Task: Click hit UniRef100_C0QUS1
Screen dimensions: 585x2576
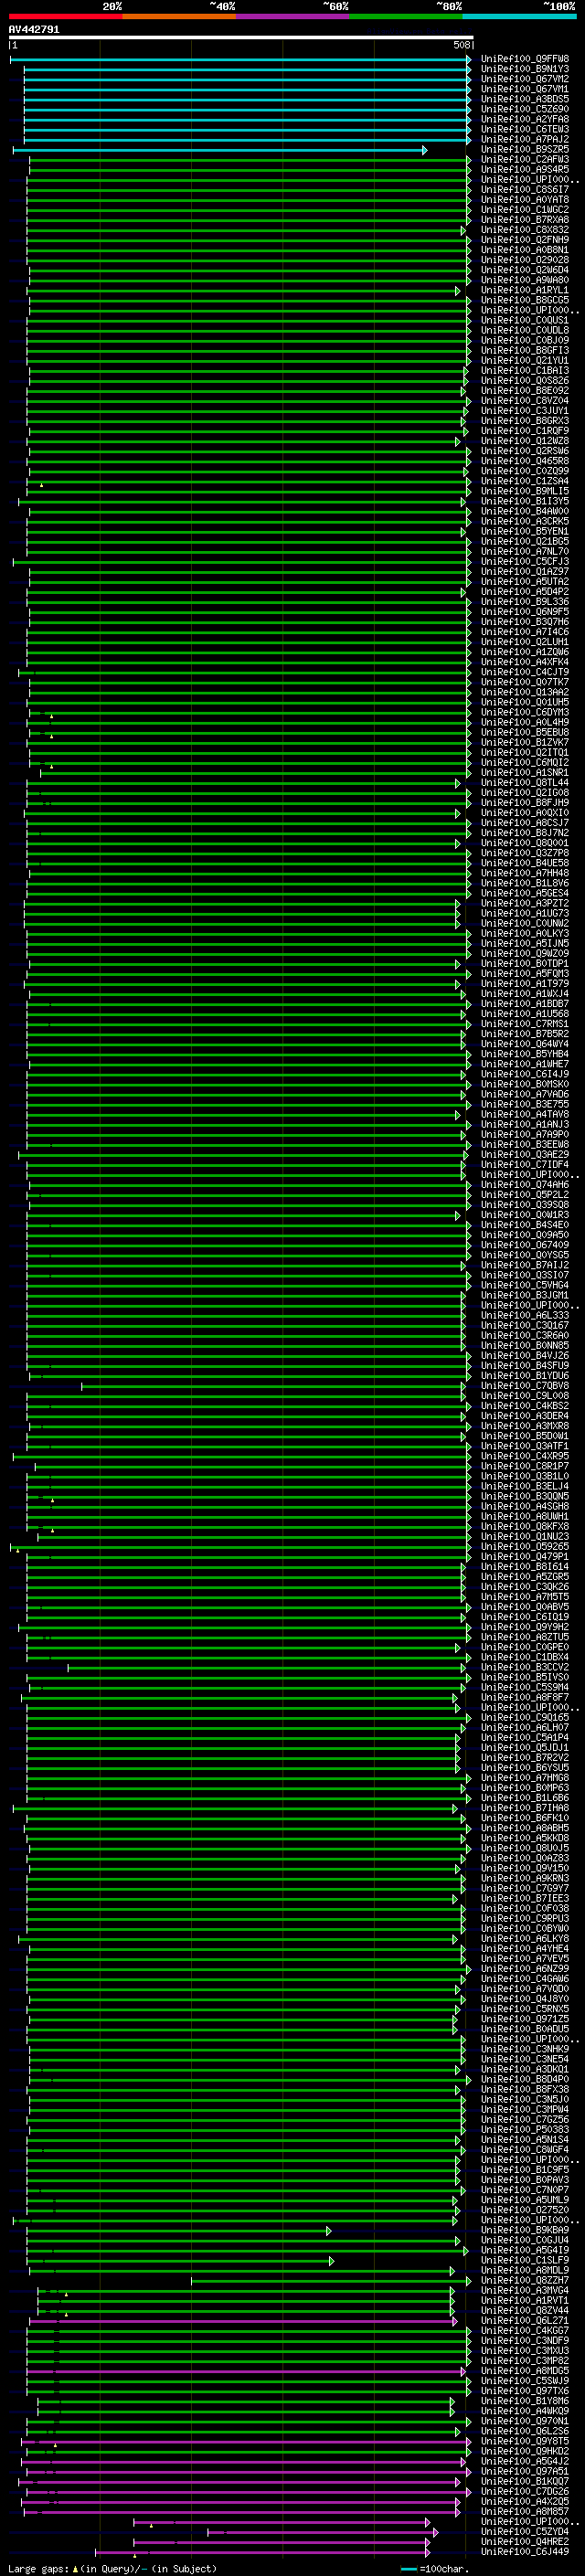Action: (525, 320)
